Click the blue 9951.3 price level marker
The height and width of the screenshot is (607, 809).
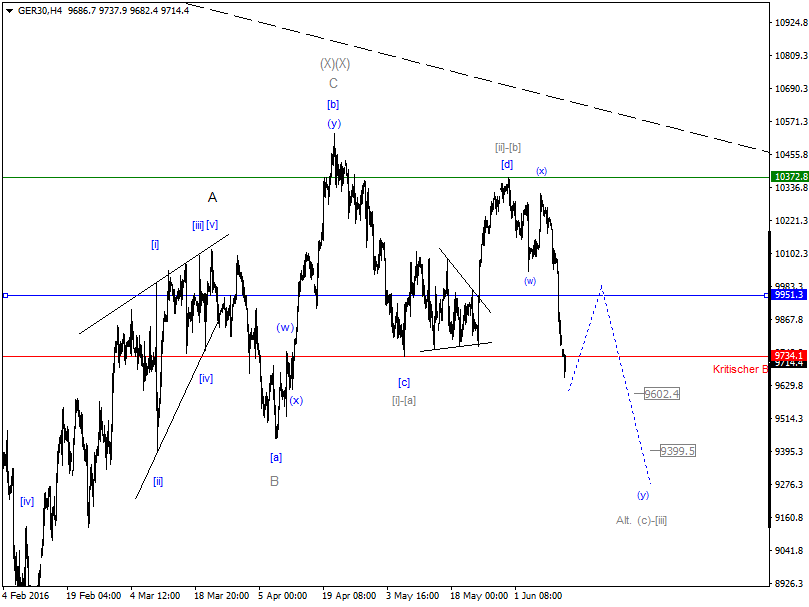(x=789, y=295)
